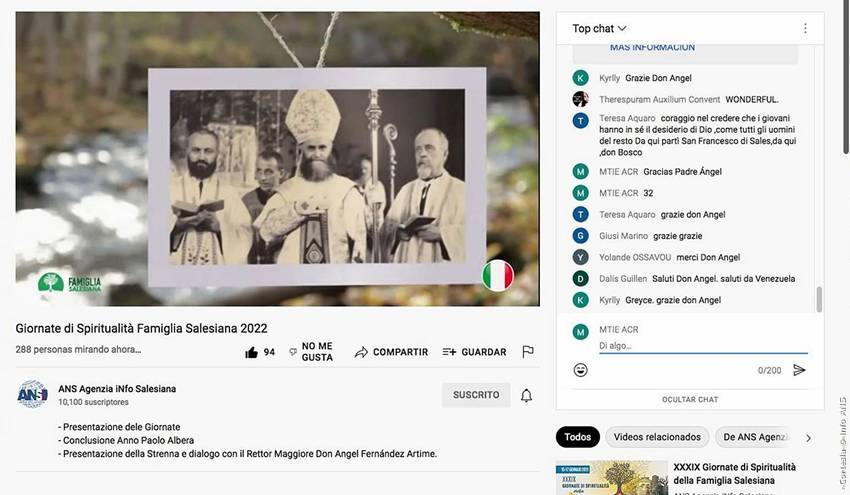Screen dimensions: 850x495
Task: Open the COMPARTIR share option
Action: coord(391,352)
